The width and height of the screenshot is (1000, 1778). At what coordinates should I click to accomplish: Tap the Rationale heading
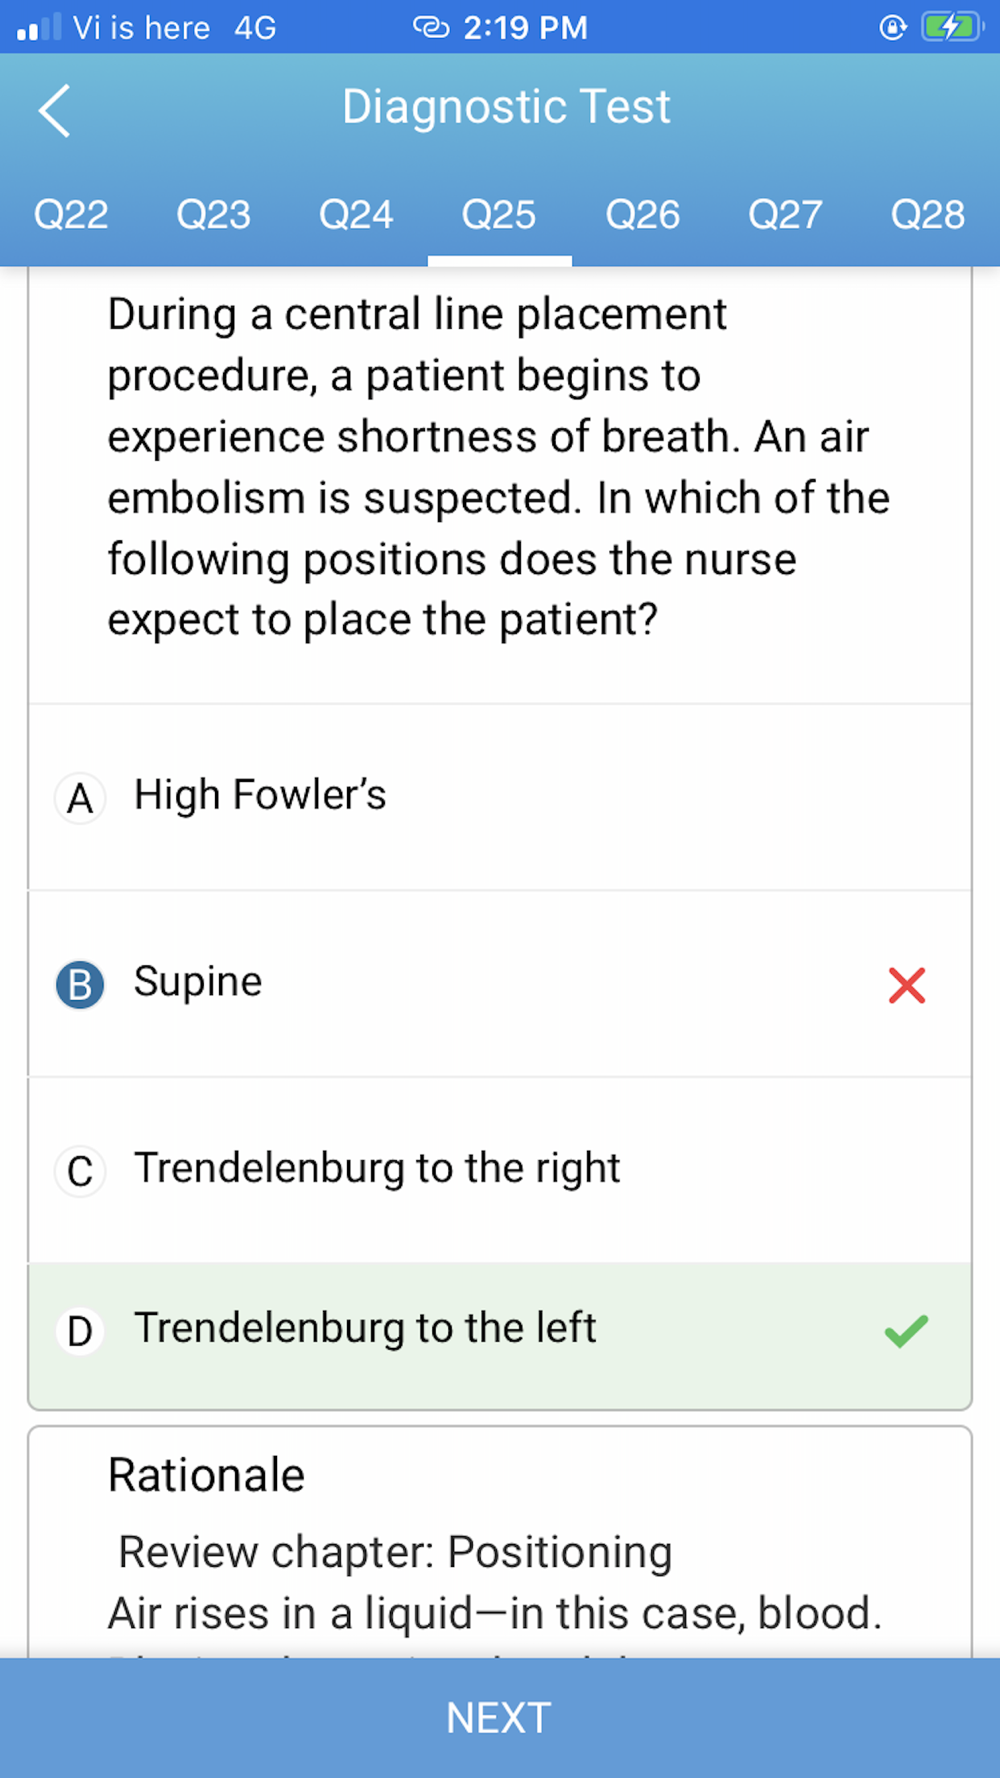[x=206, y=1475]
